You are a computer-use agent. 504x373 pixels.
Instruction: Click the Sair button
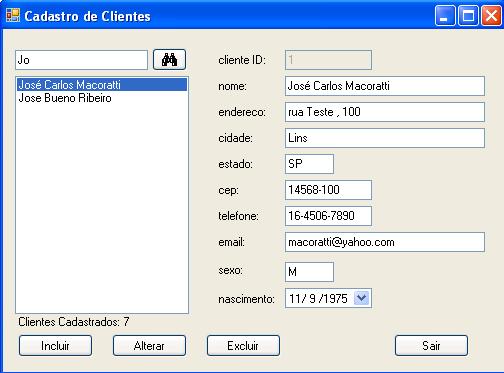(431, 346)
